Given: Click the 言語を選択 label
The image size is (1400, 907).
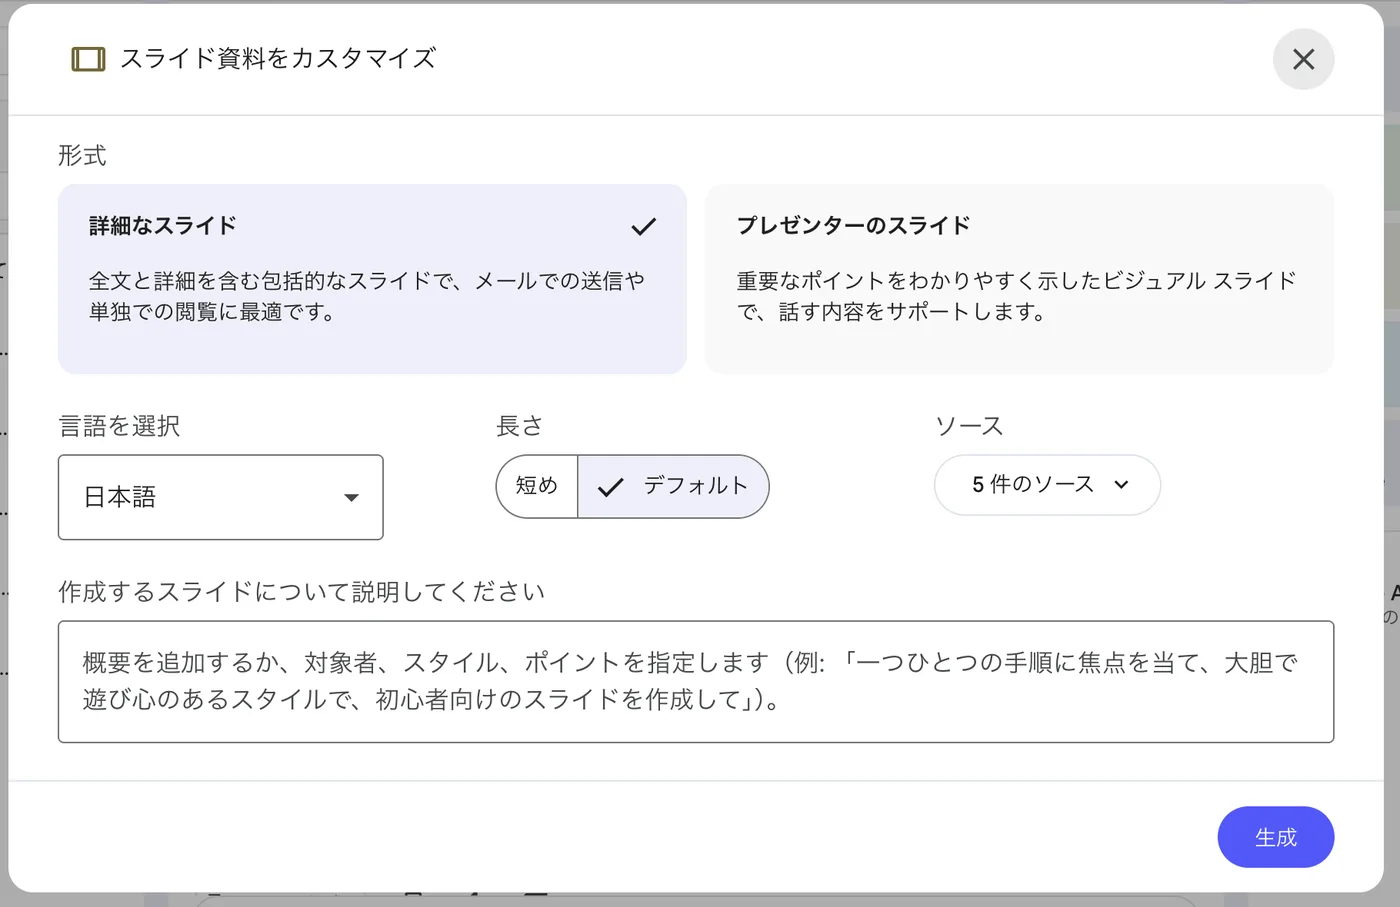Looking at the screenshot, I should (120, 426).
